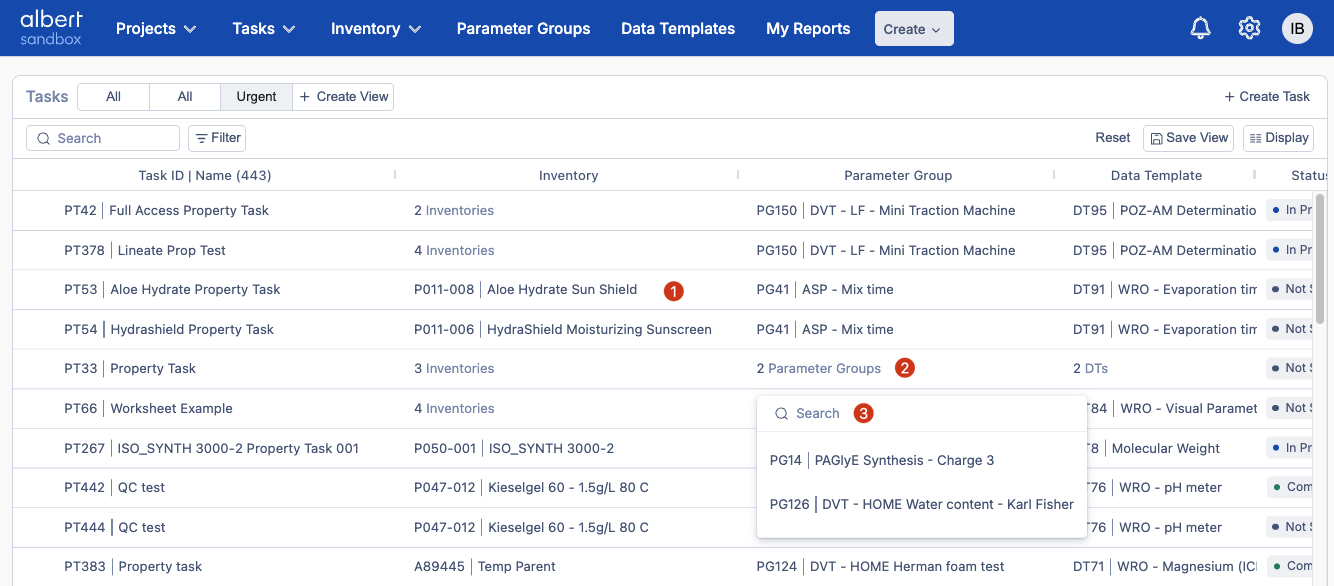Click the Create Task button

(1267, 97)
